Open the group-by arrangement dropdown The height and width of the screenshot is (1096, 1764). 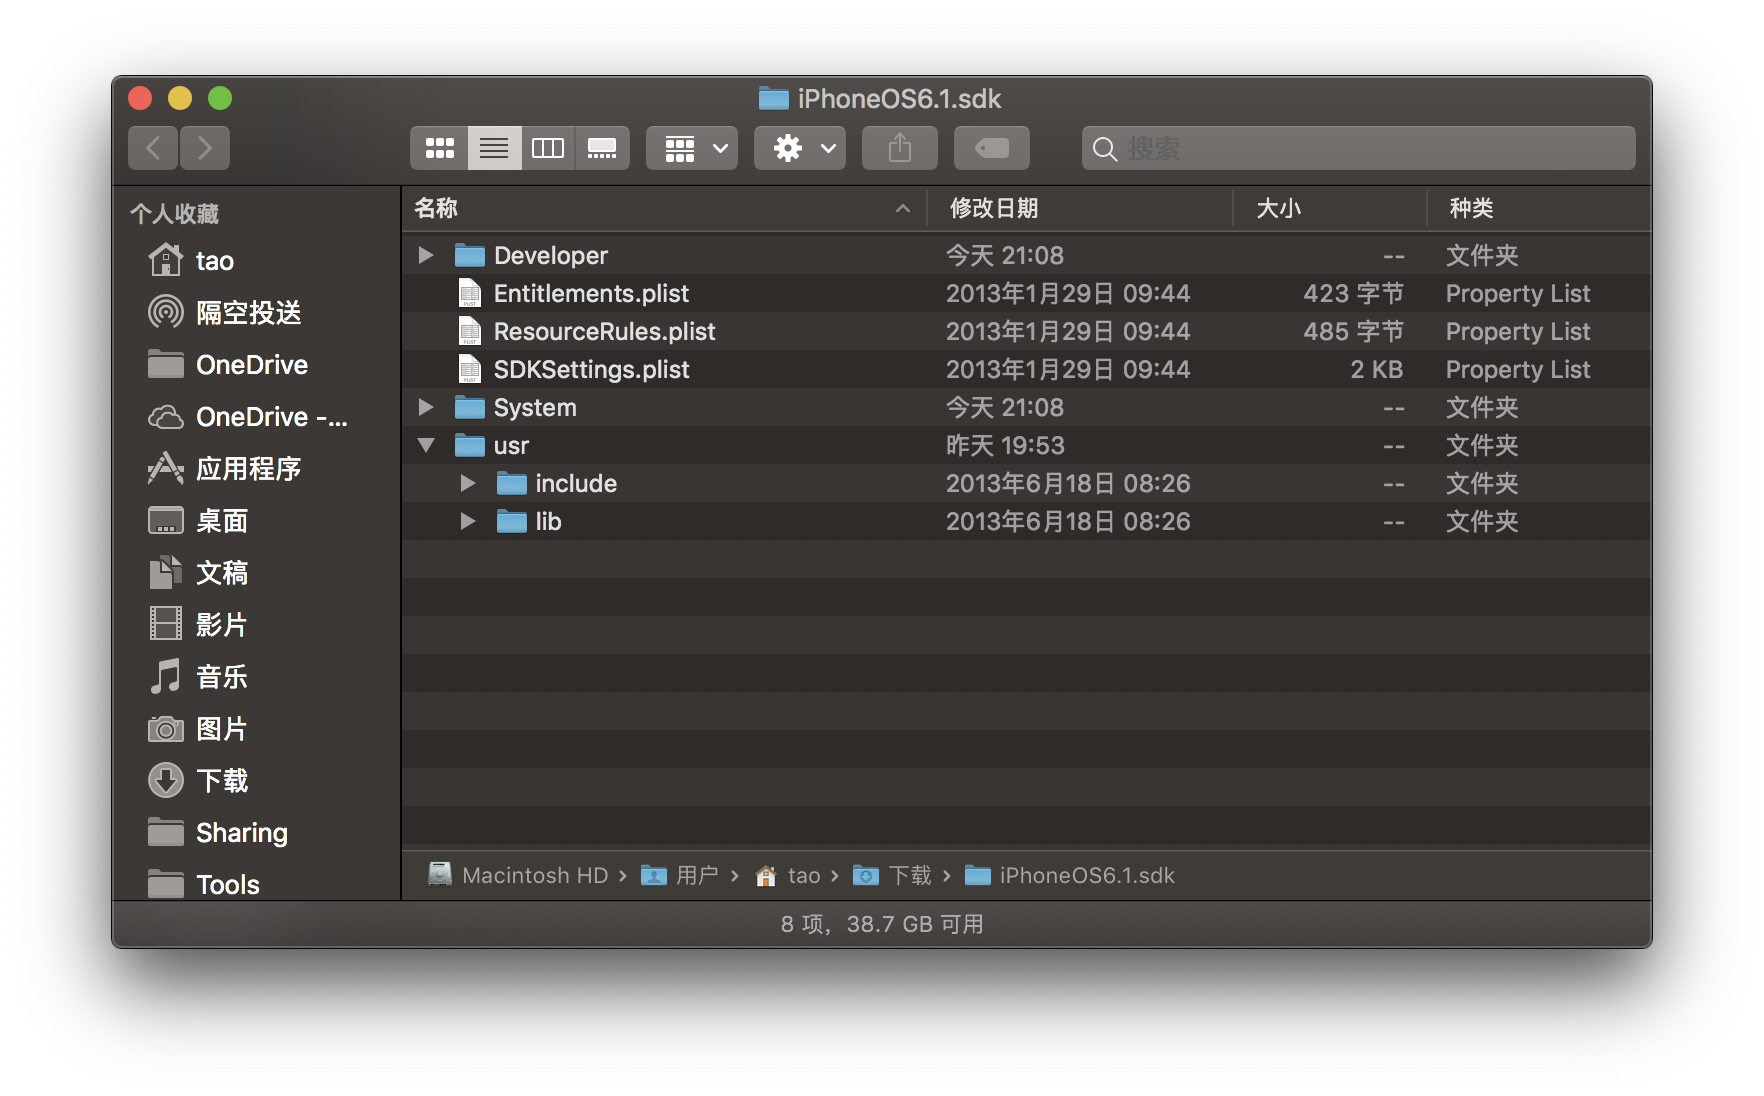point(692,148)
